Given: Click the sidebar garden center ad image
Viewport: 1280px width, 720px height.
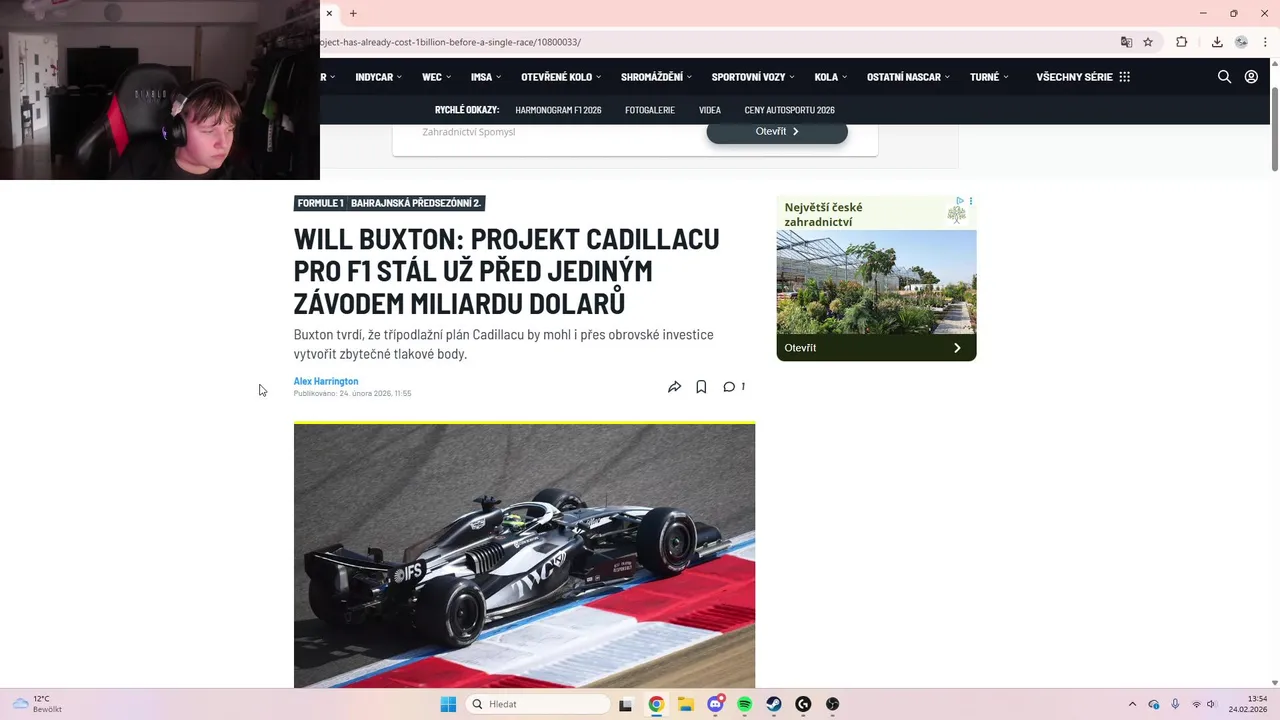Looking at the screenshot, I should pos(876,282).
